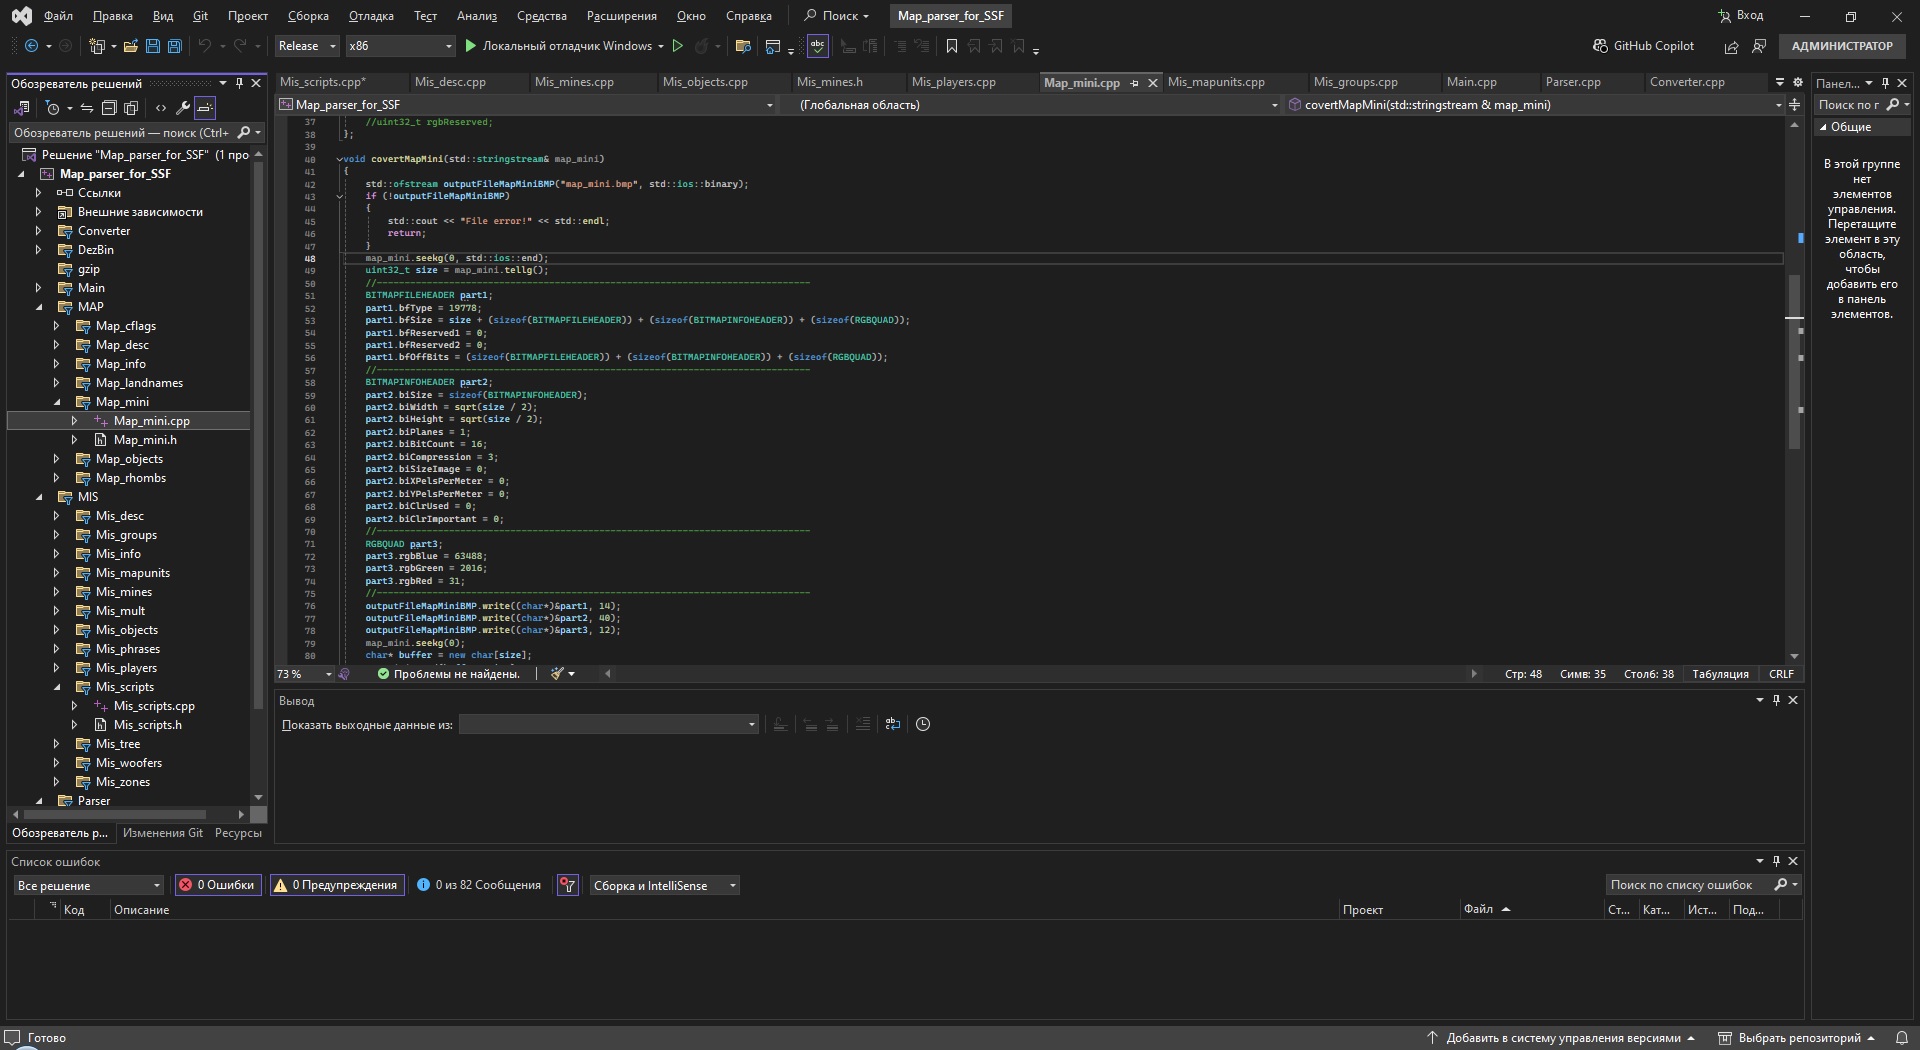Expand the Mis_desc folder node
Screen dimensions: 1920x1050
[57, 516]
